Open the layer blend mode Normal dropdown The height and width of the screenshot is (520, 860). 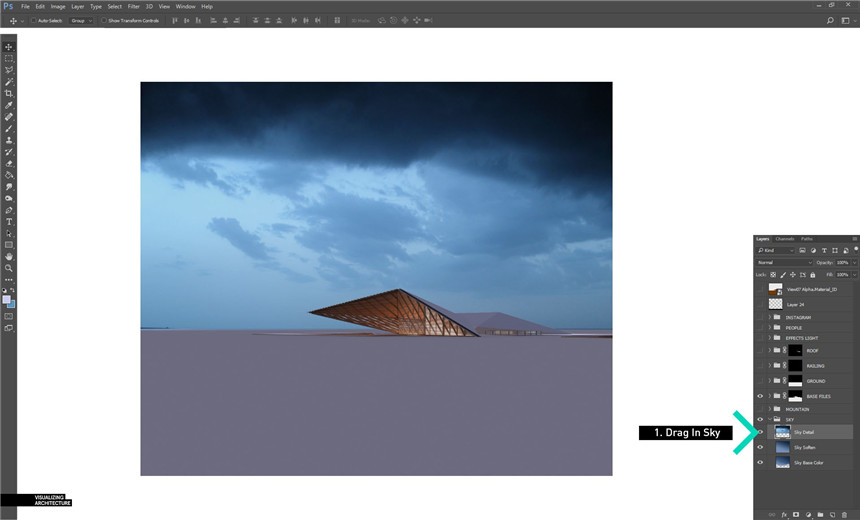click(785, 262)
